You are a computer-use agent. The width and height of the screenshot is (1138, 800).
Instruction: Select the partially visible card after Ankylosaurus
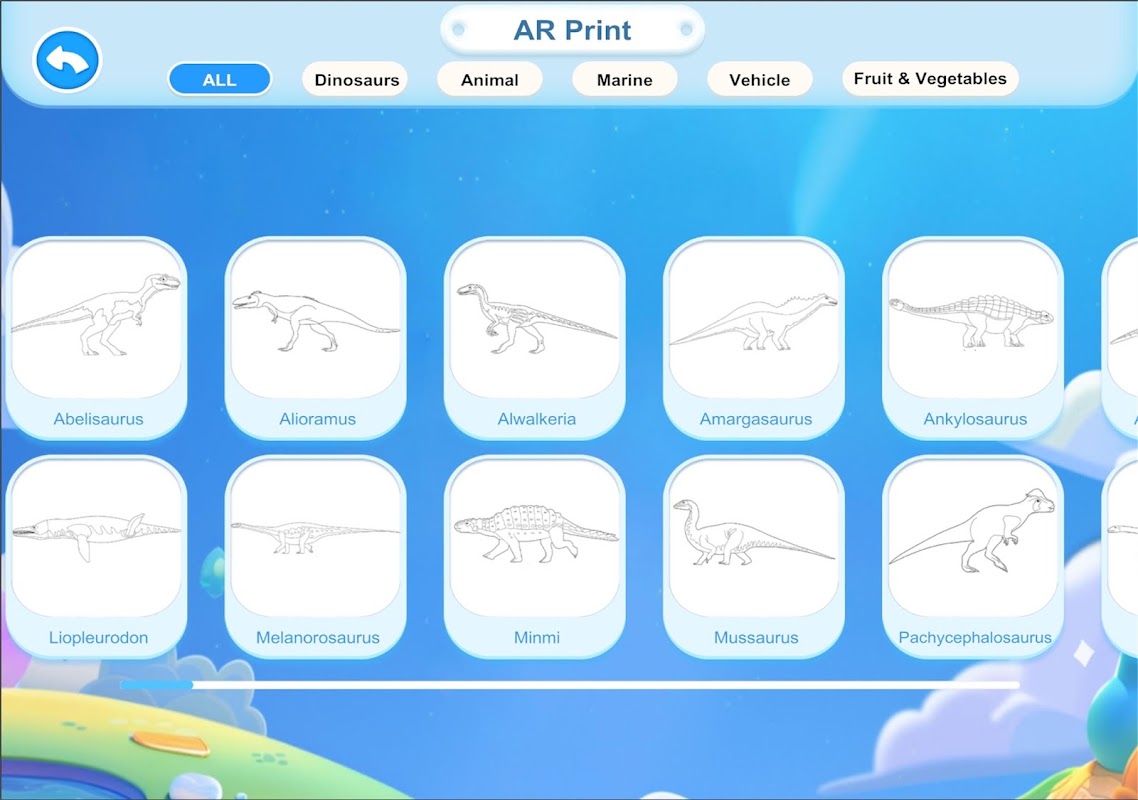(1120, 338)
